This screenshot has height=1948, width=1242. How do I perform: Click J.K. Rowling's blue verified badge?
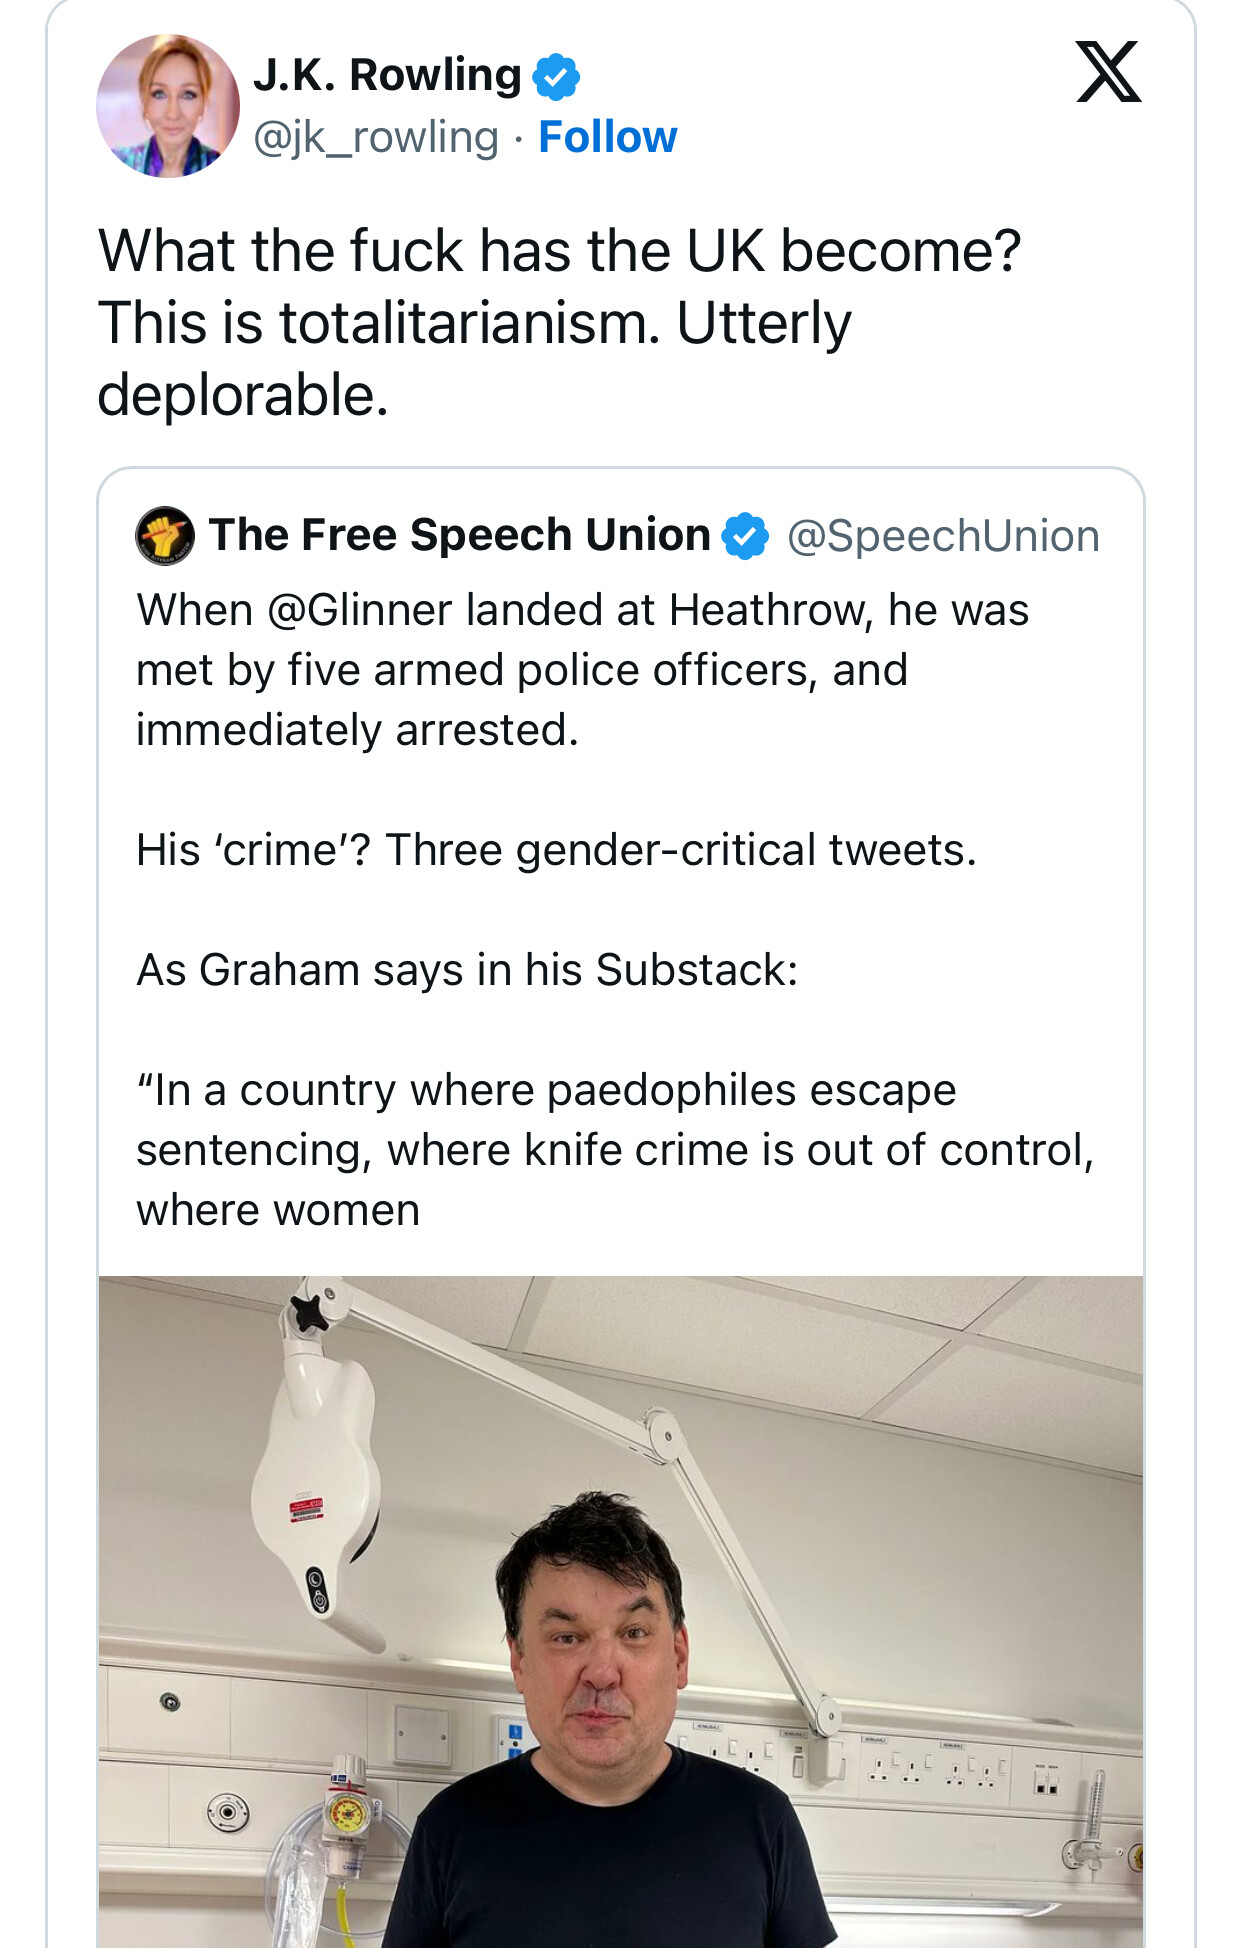[x=556, y=77]
